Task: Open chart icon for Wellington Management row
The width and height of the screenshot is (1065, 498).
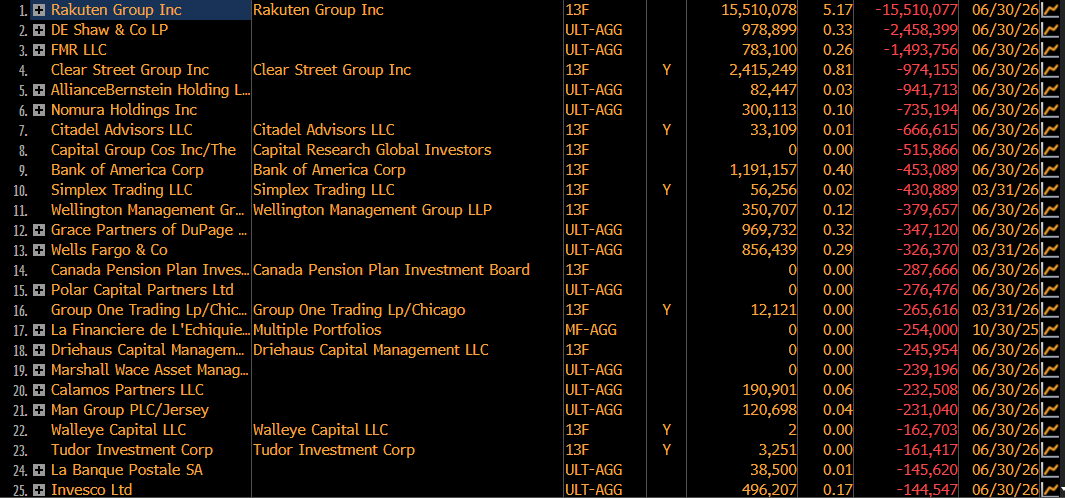Action: pyautogui.click(x=1050, y=210)
